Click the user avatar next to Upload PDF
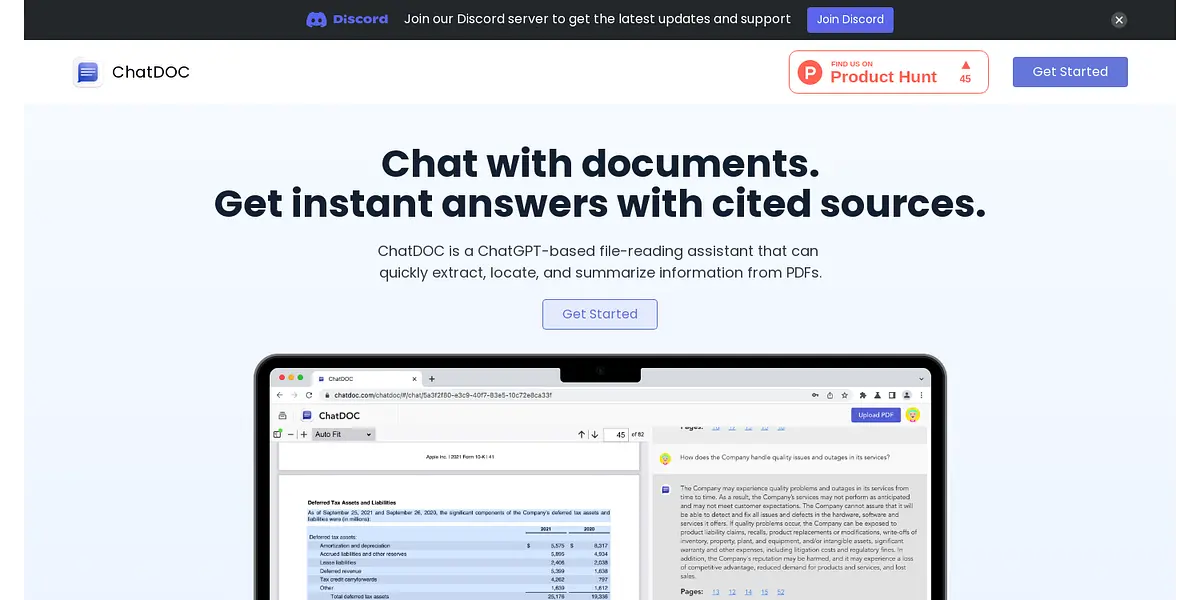This screenshot has height=600, width=1200. 912,415
